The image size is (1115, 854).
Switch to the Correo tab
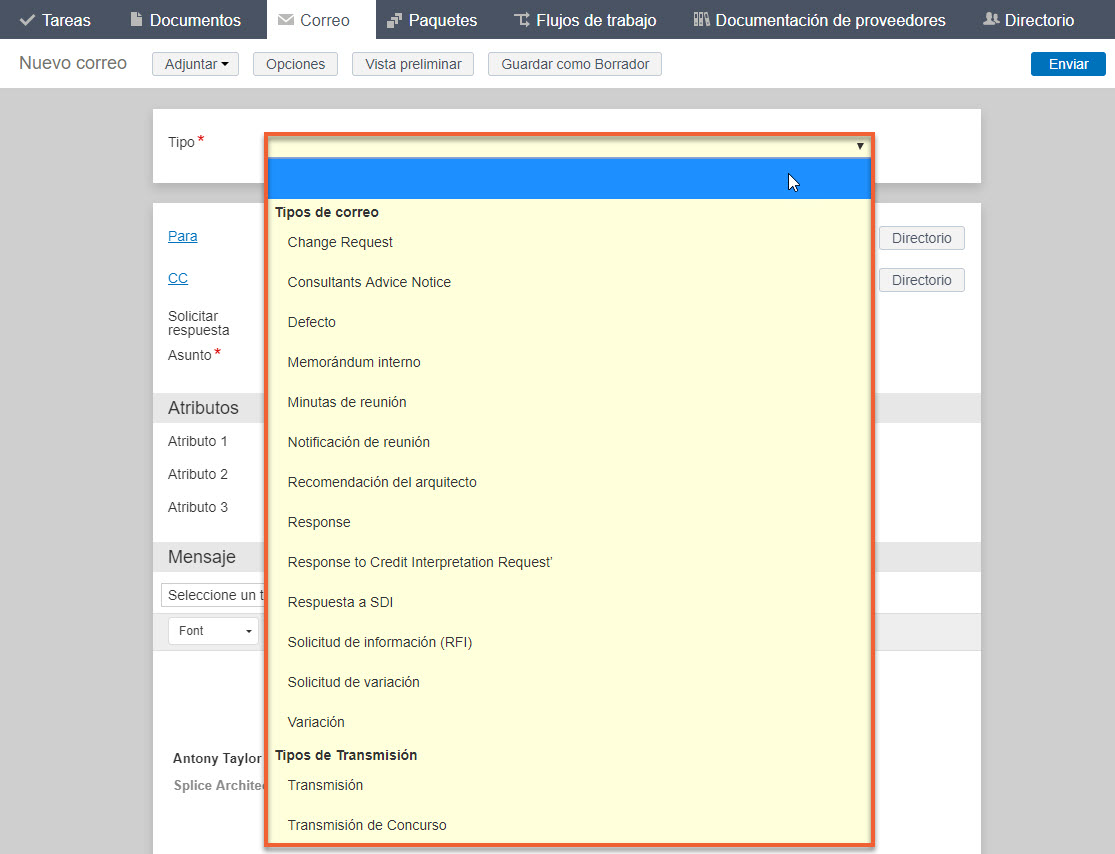point(321,20)
